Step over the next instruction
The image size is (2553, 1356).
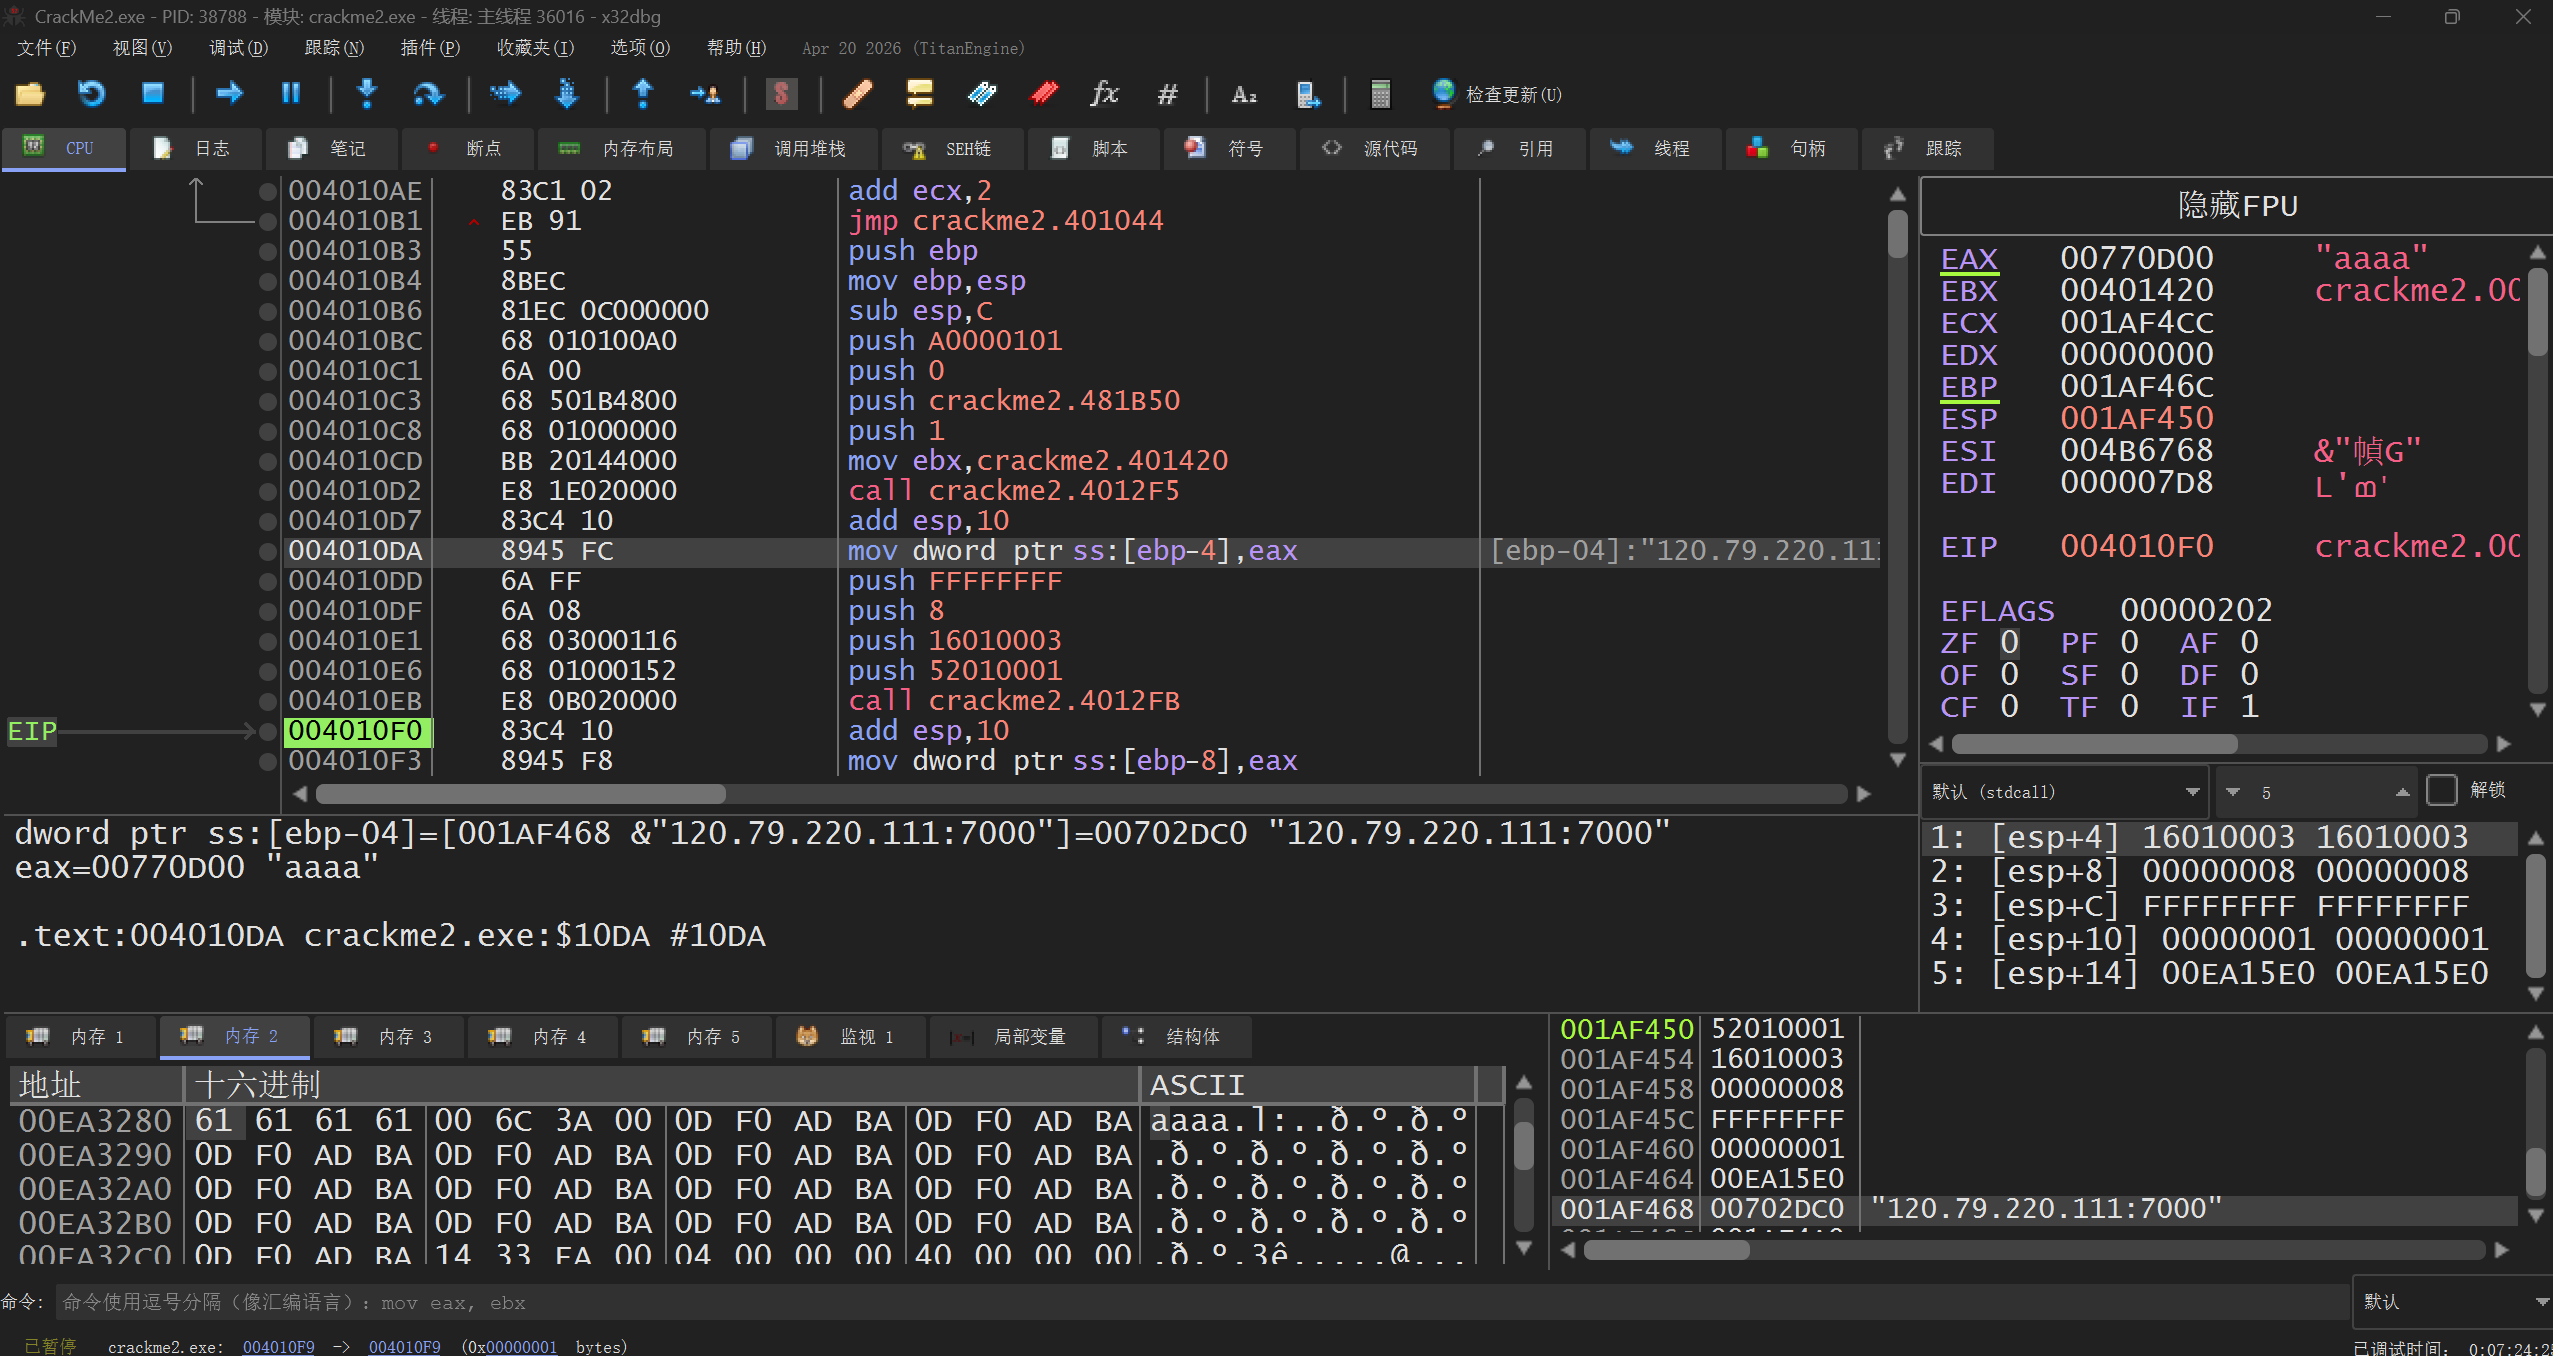coord(428,94)
